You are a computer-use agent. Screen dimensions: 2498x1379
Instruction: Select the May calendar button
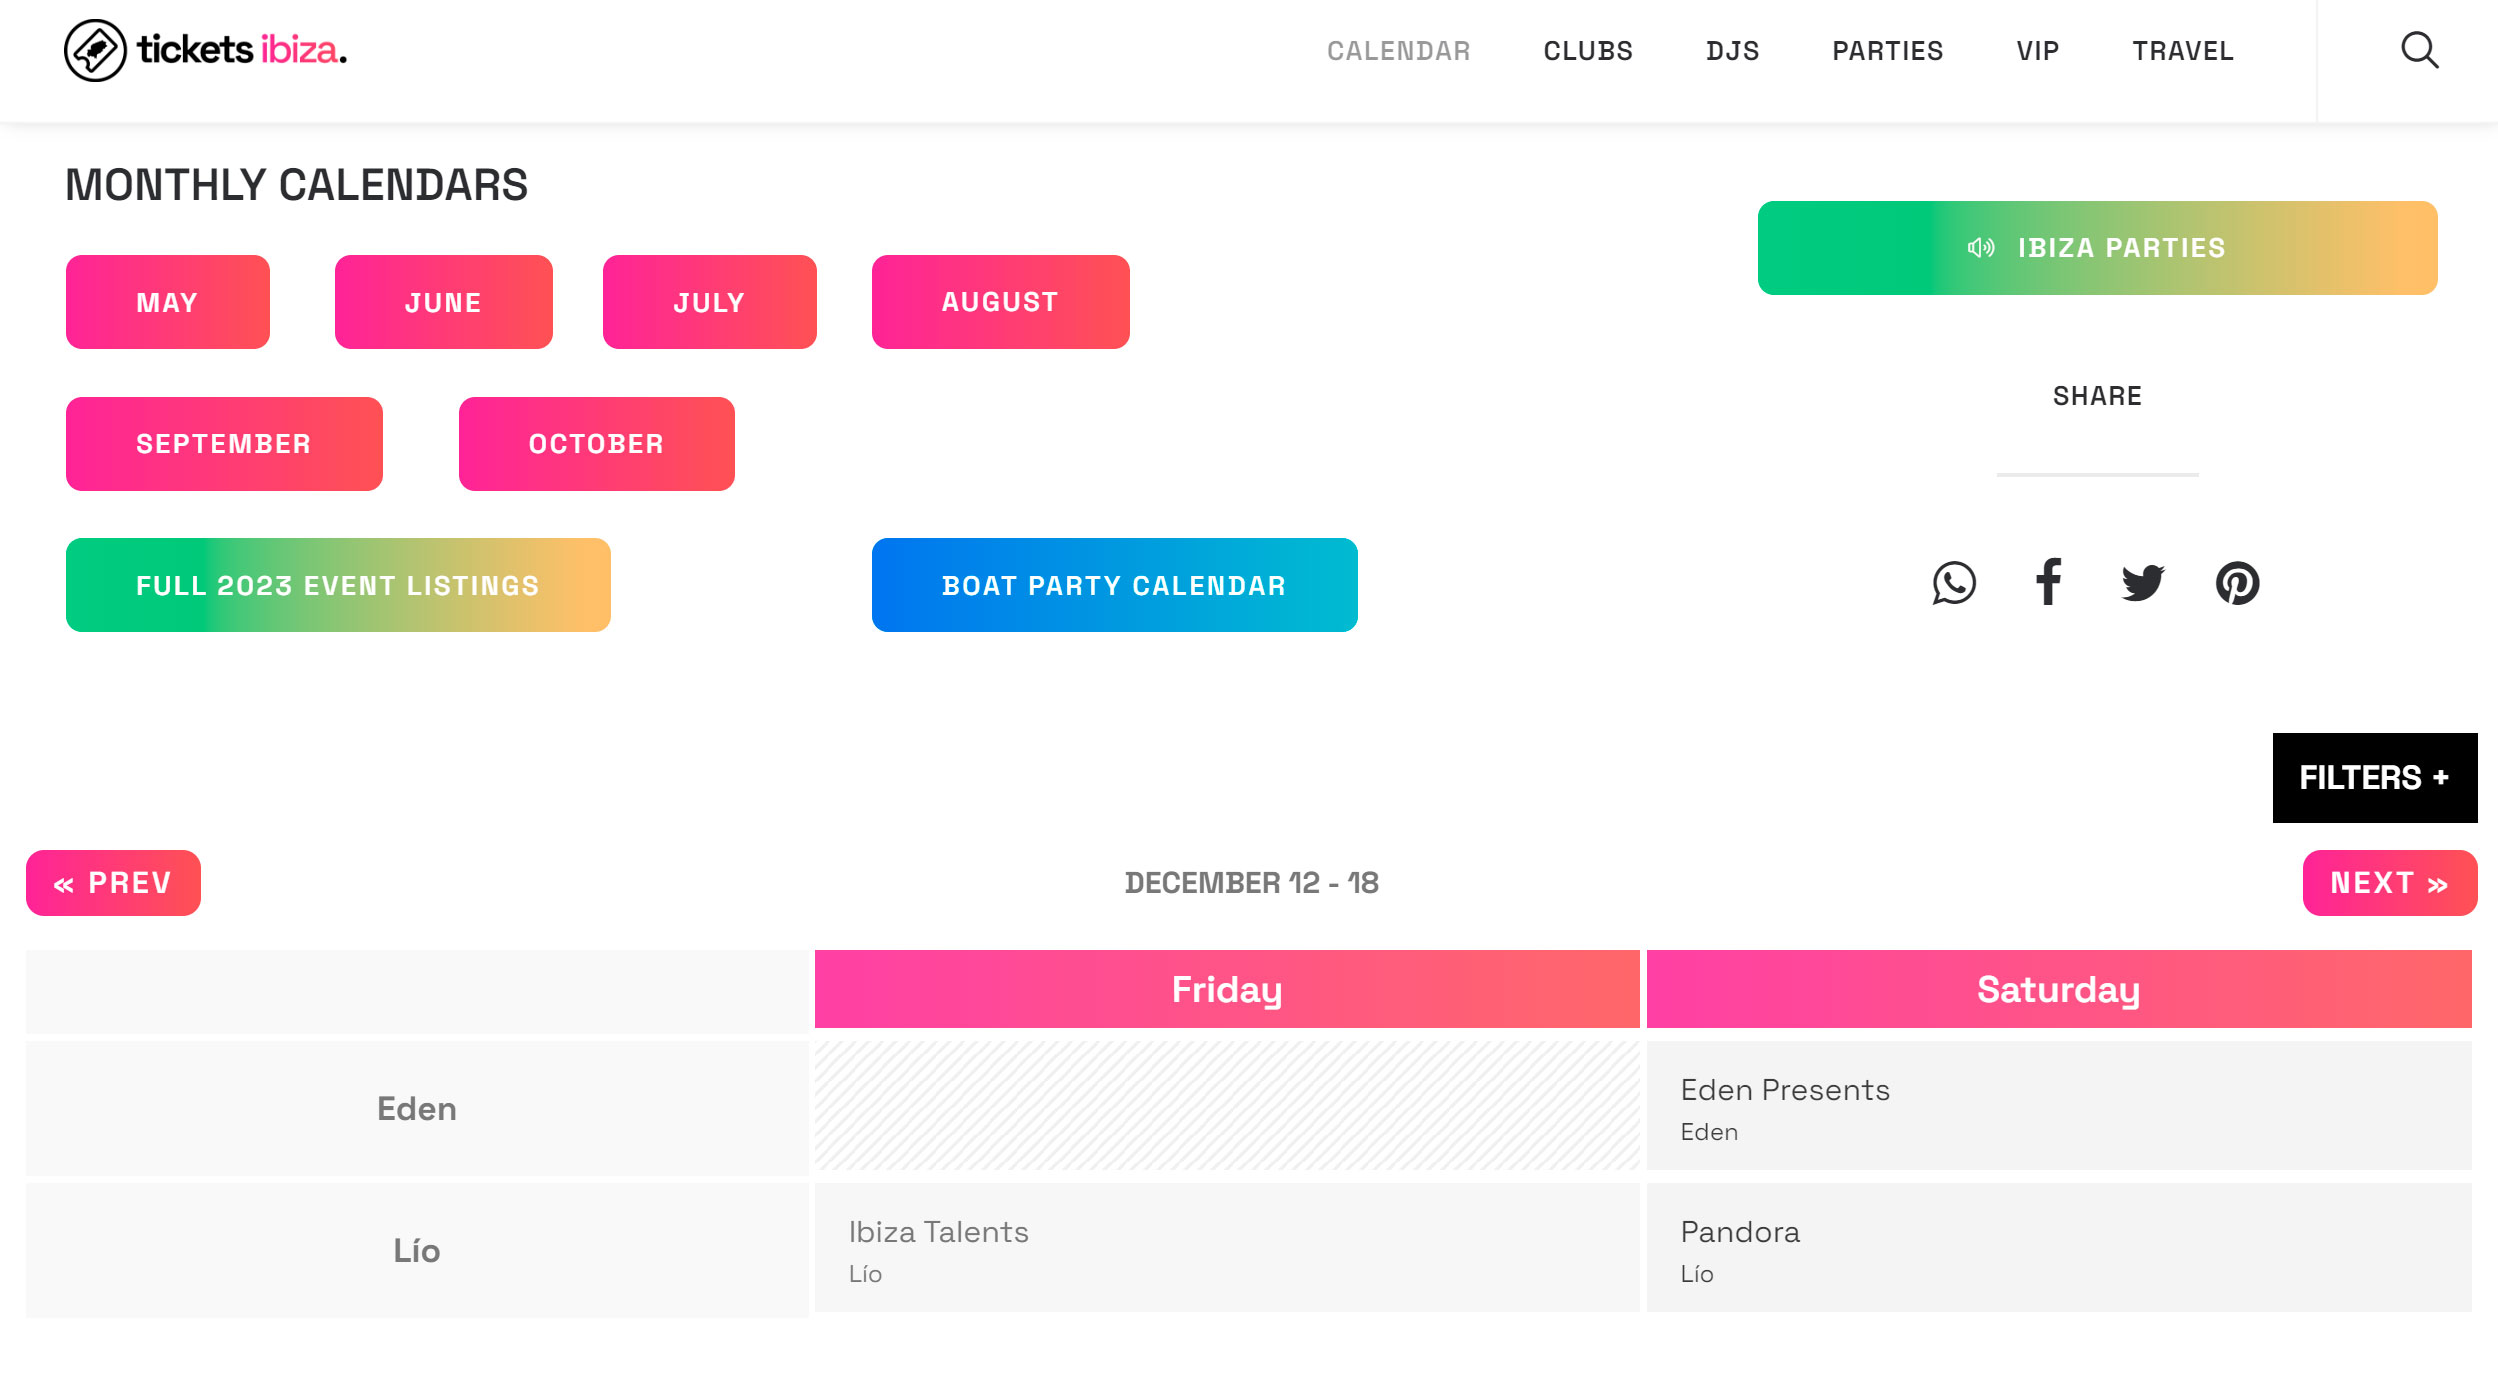tap(168, 302)
